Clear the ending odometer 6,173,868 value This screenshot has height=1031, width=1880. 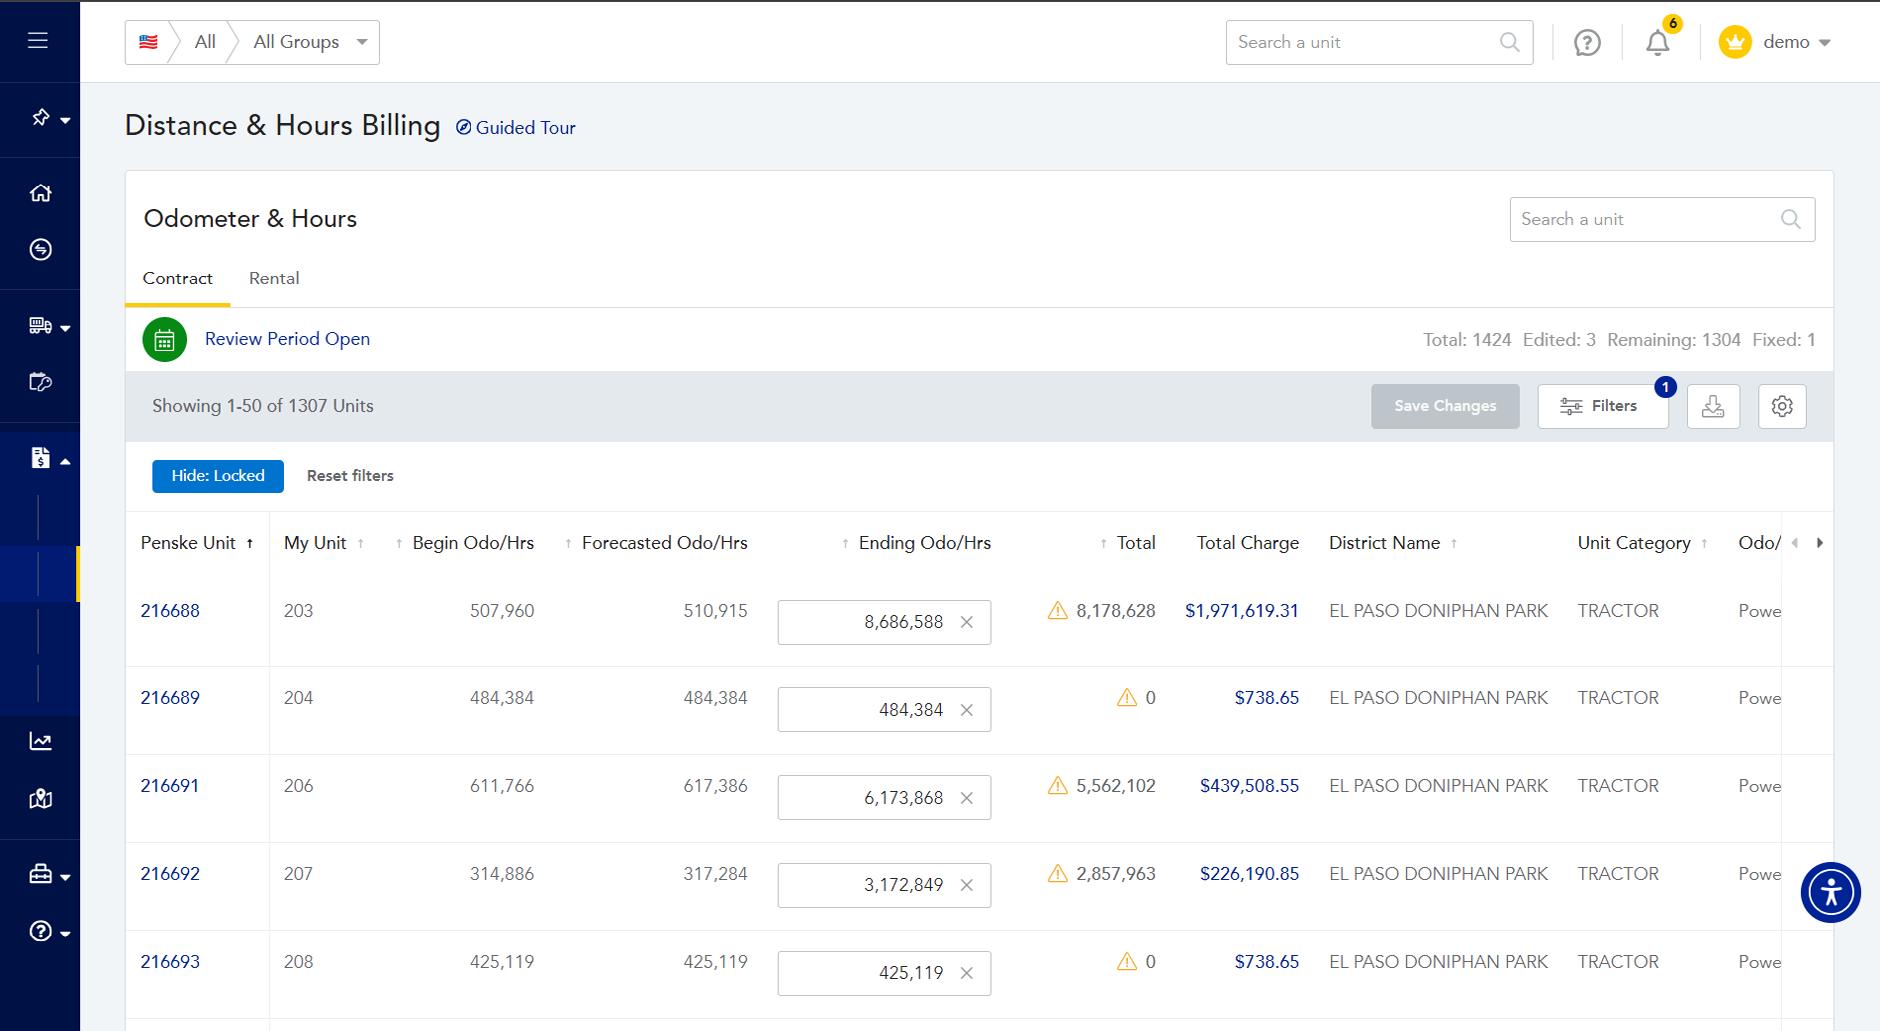coord(967,798)
